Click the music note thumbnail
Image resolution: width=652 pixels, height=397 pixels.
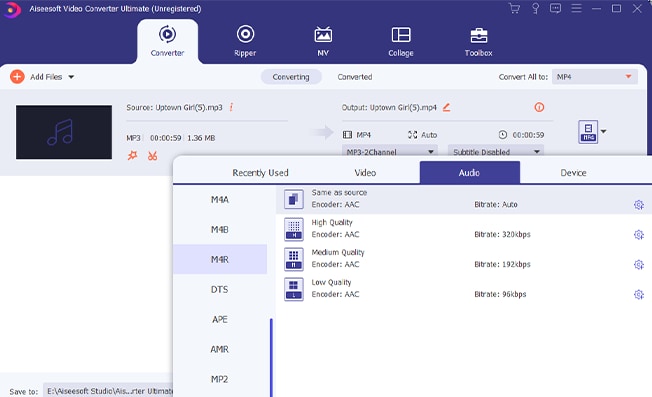(x=64, y=132)
